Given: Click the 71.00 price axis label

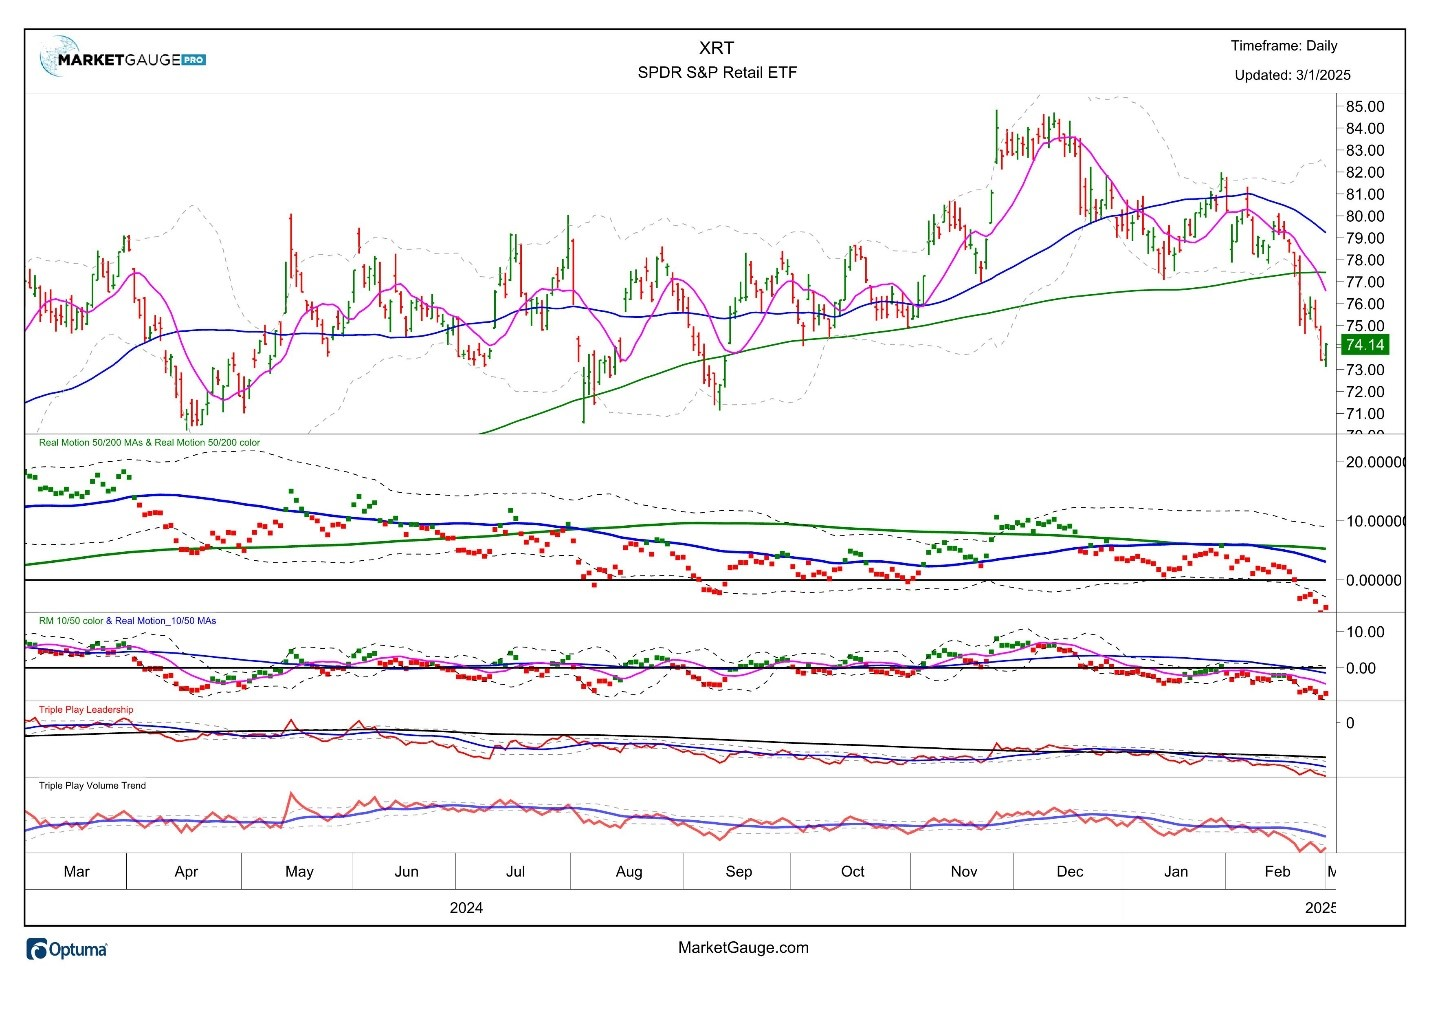Looking at the screenshot, I should 1365,414.
